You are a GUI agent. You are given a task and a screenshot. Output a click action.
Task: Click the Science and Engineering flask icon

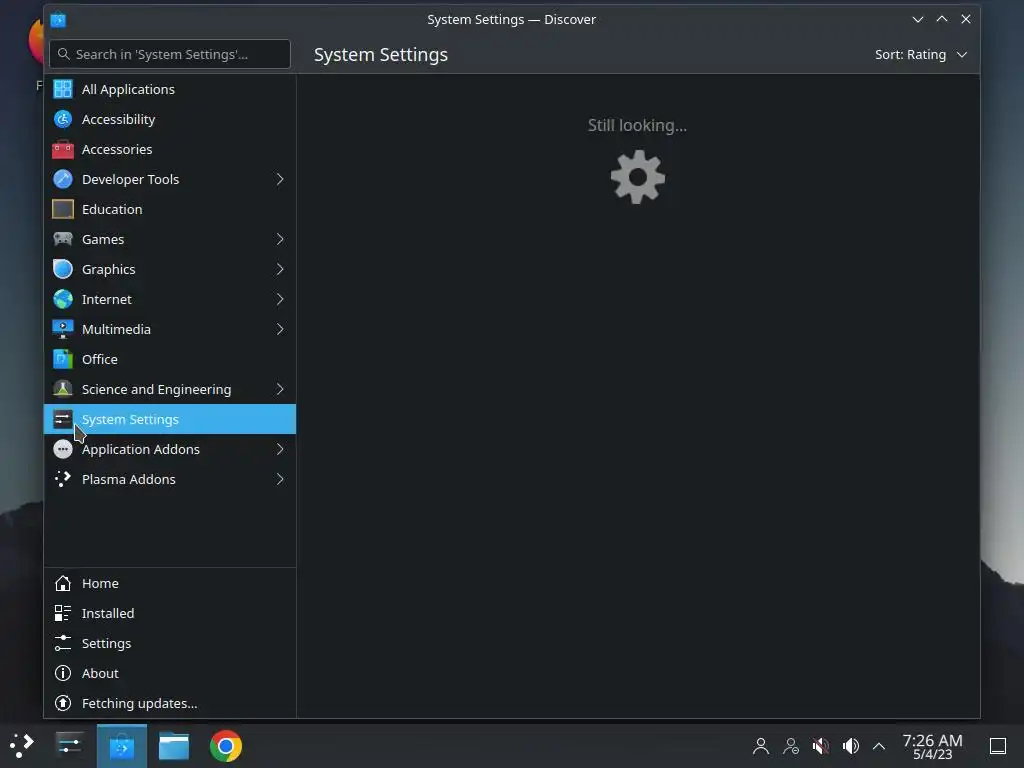click(63, 389)
